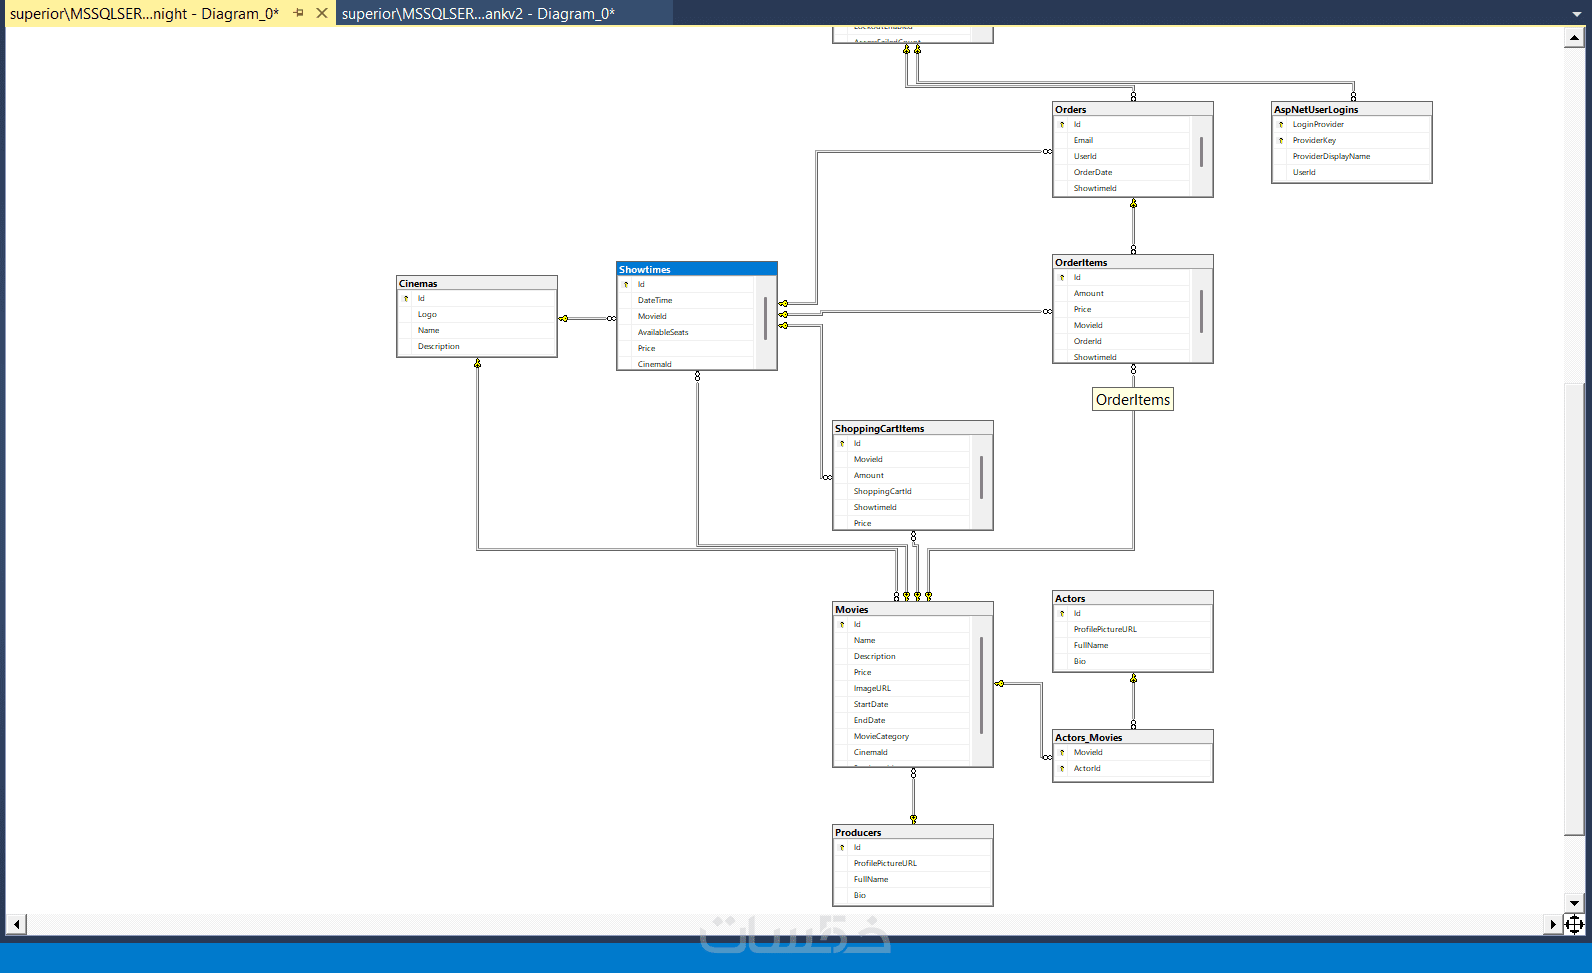Open the document list dropdown arrow

point(1577,14)
